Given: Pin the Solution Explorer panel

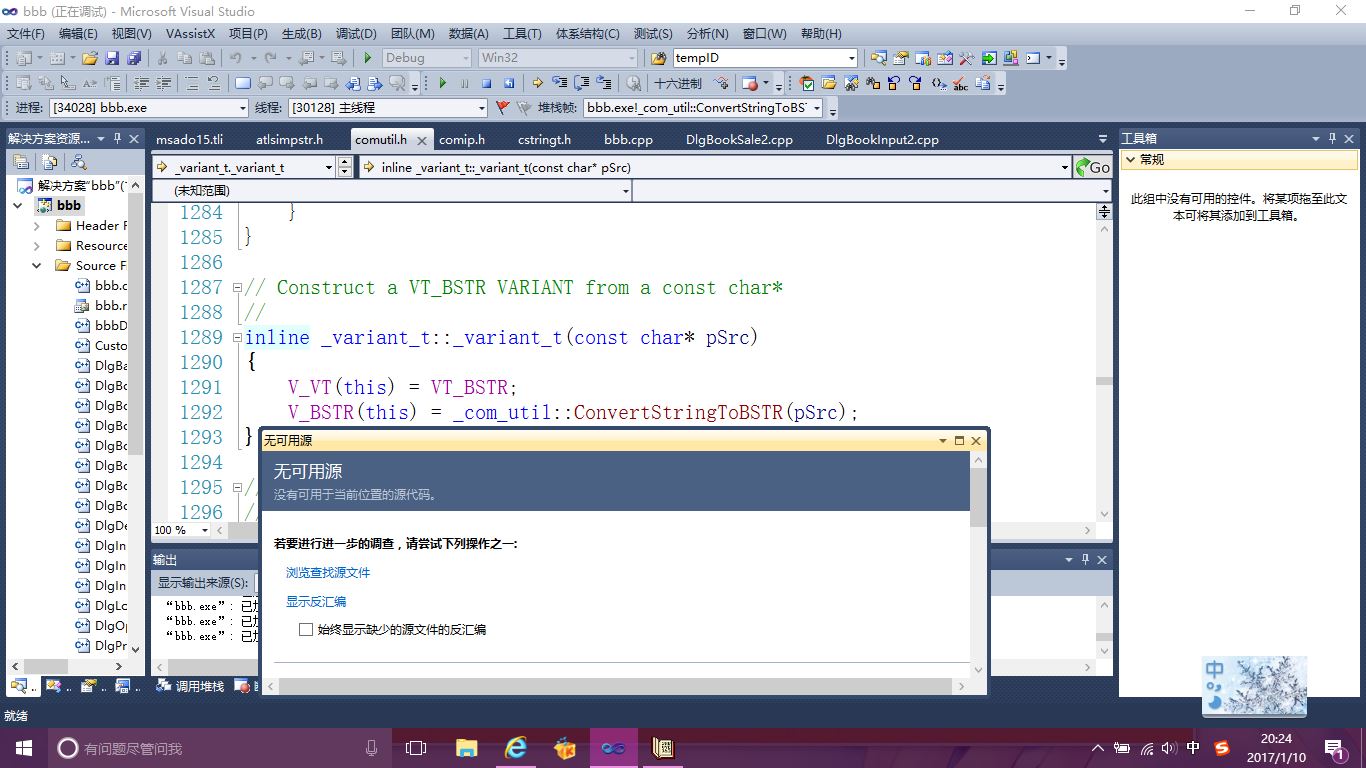Looking at the screenshot, I should click(117, 138).
